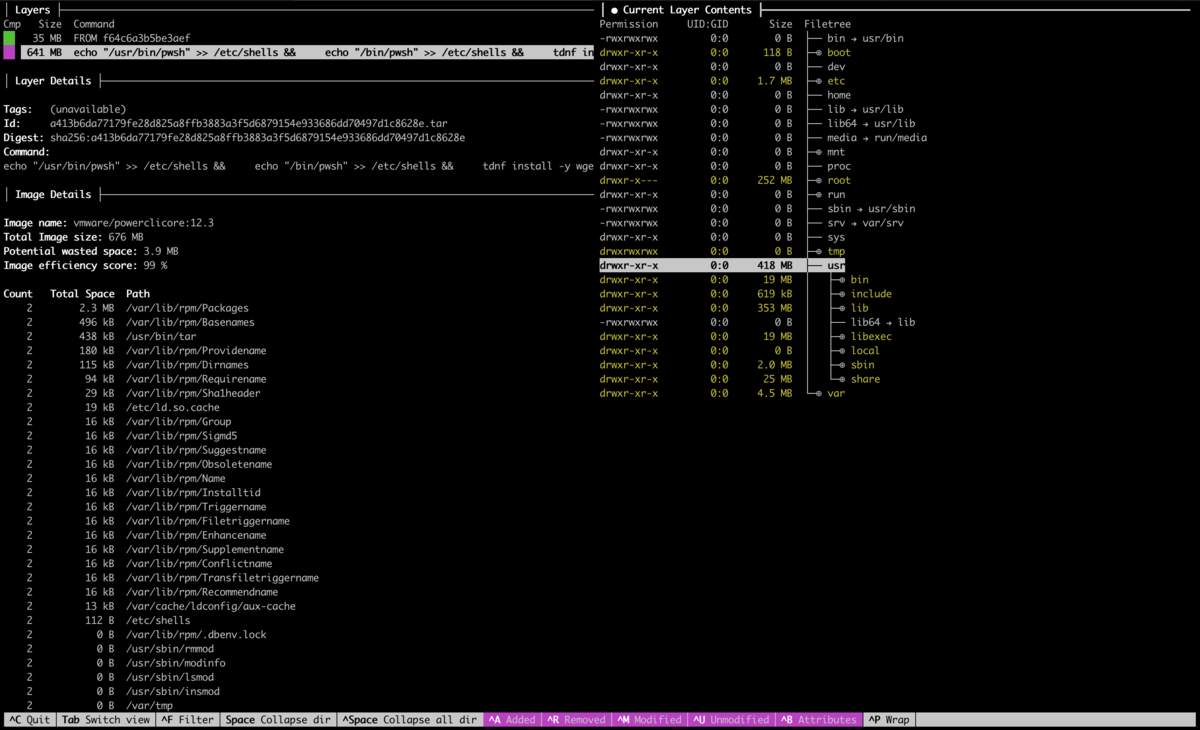Toggle ^A Added files filter
The width and height of the screenshot is (1200, 730).
(512, 720)
